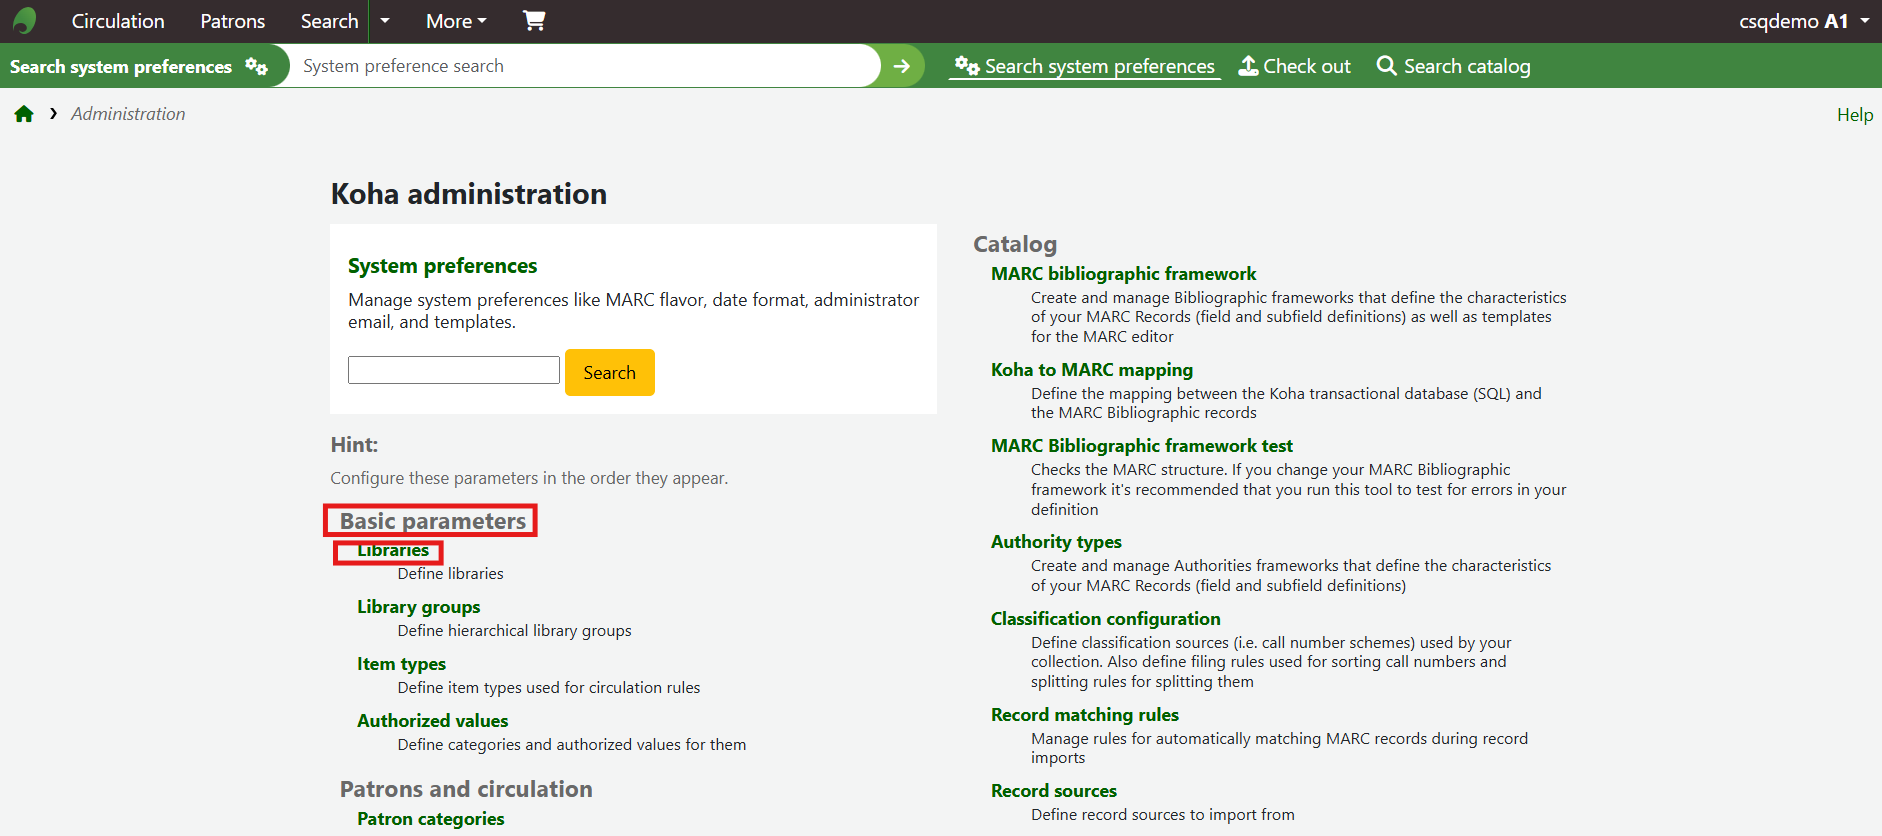Open MARC bibliographic framework link
This screenshot has width=1882, height=836.
(1124, 274)
